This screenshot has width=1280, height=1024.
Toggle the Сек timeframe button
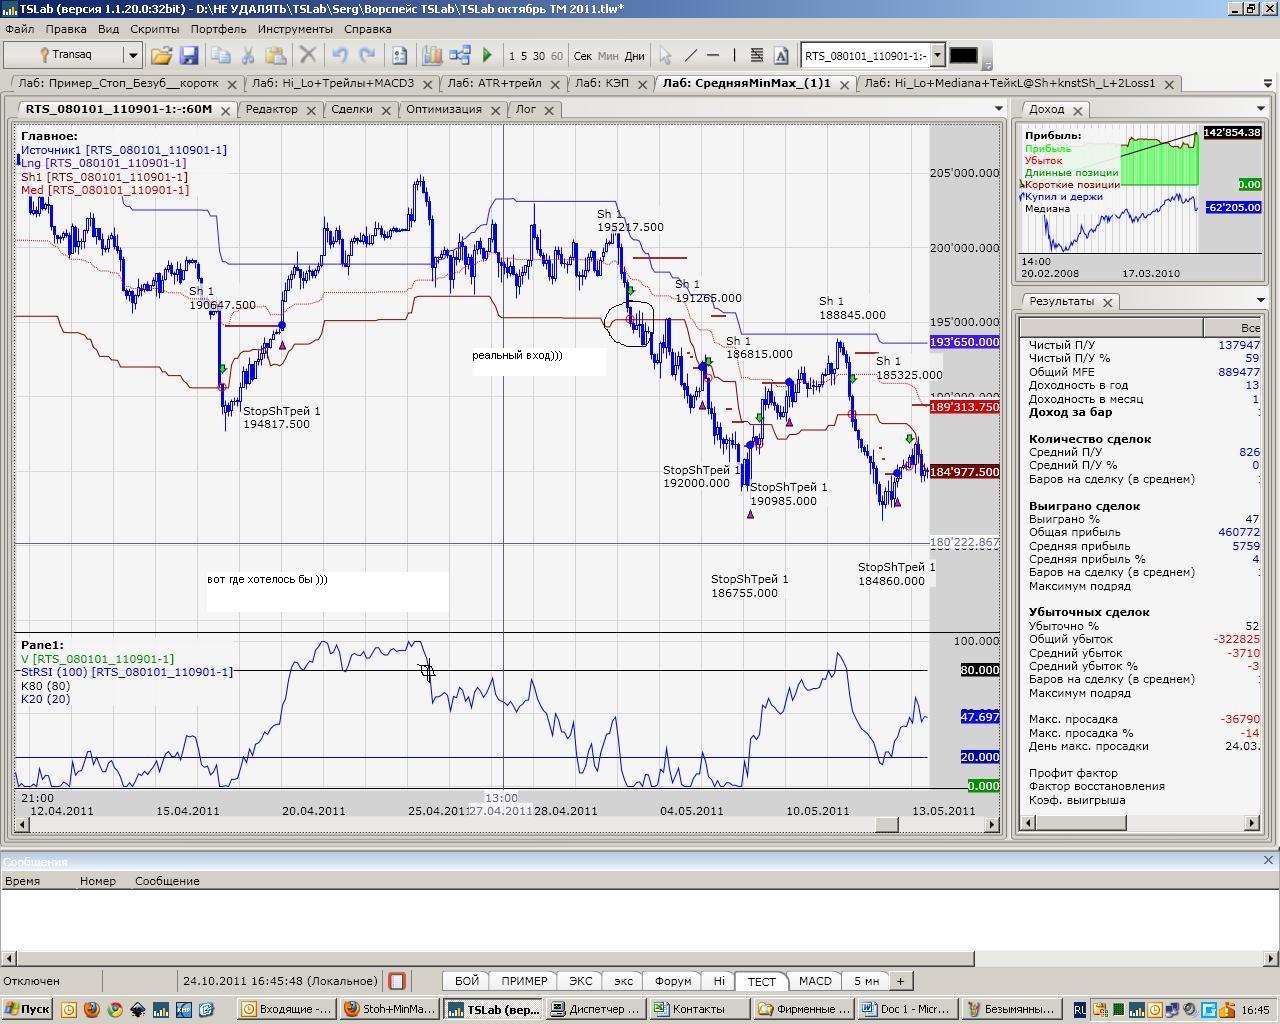click(582, 56)
